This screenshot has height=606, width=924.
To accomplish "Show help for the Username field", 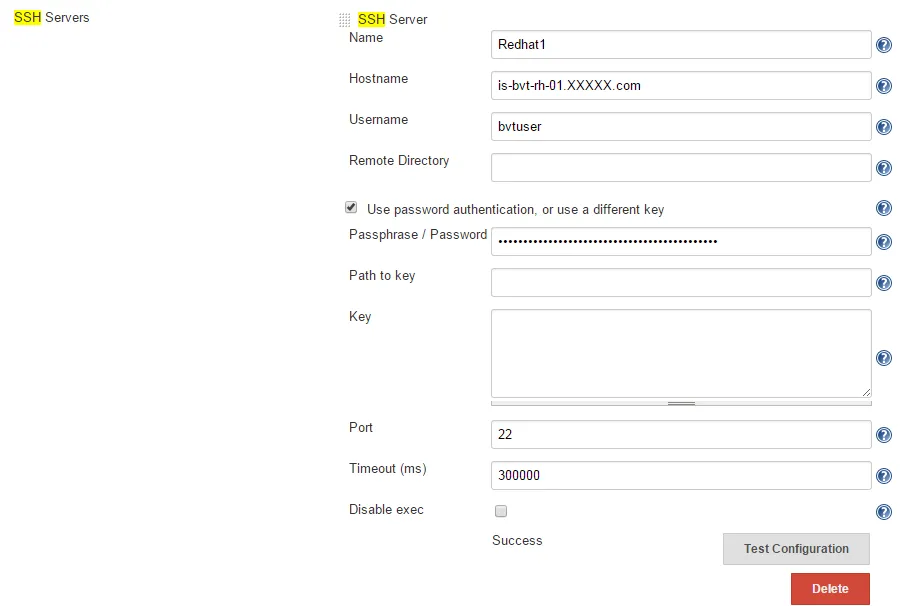I will point(884,127).
